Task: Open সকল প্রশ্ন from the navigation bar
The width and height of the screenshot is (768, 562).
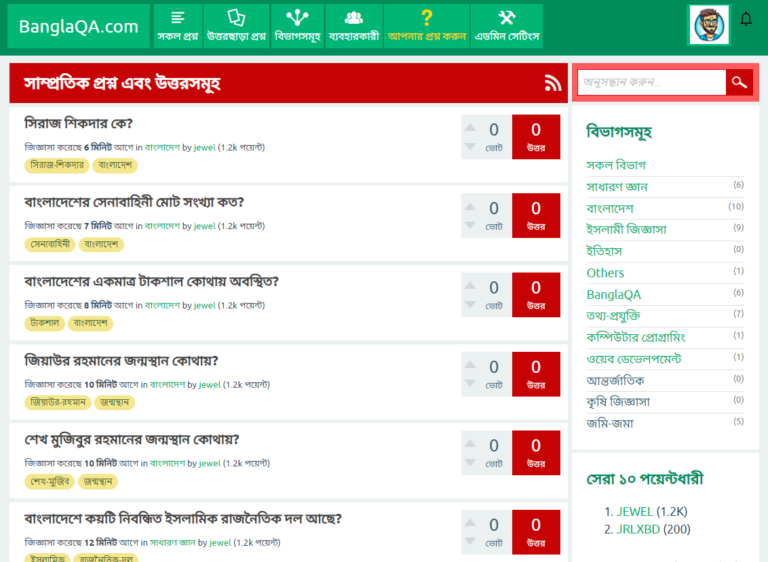Action: coord(177,26)
